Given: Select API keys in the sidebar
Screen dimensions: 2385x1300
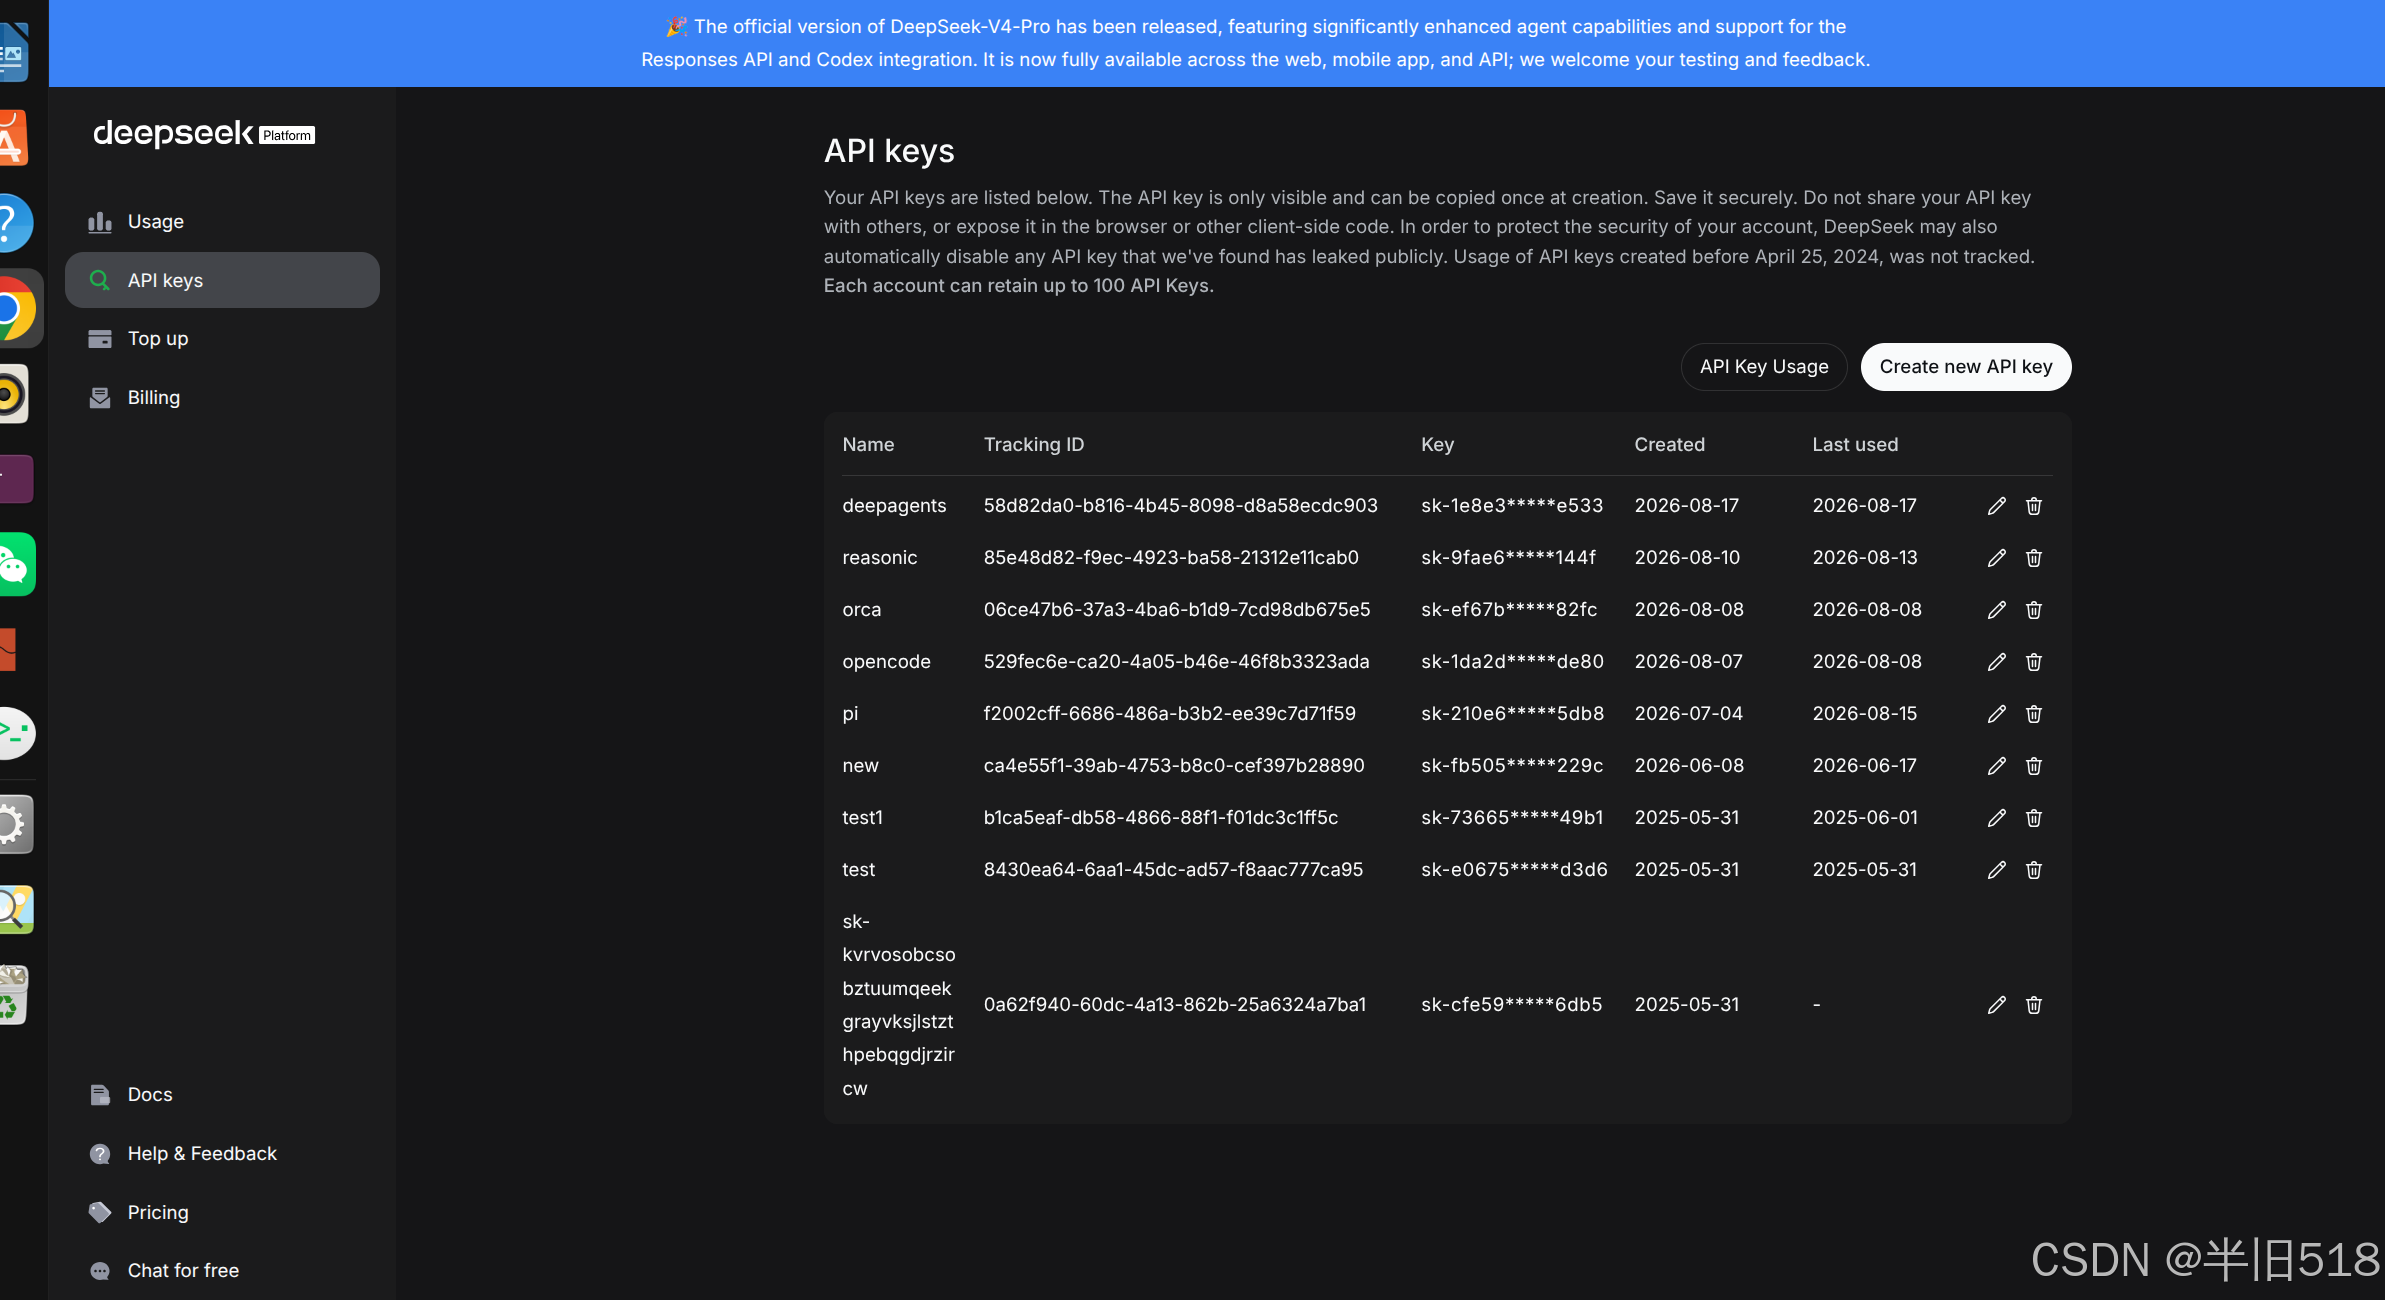Looking at the screenshot, I should point(222,280).
